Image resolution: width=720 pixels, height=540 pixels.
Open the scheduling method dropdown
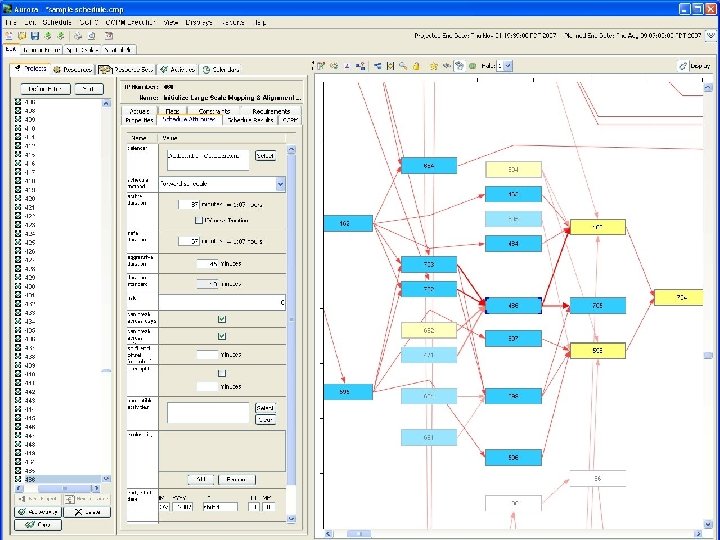280,184
